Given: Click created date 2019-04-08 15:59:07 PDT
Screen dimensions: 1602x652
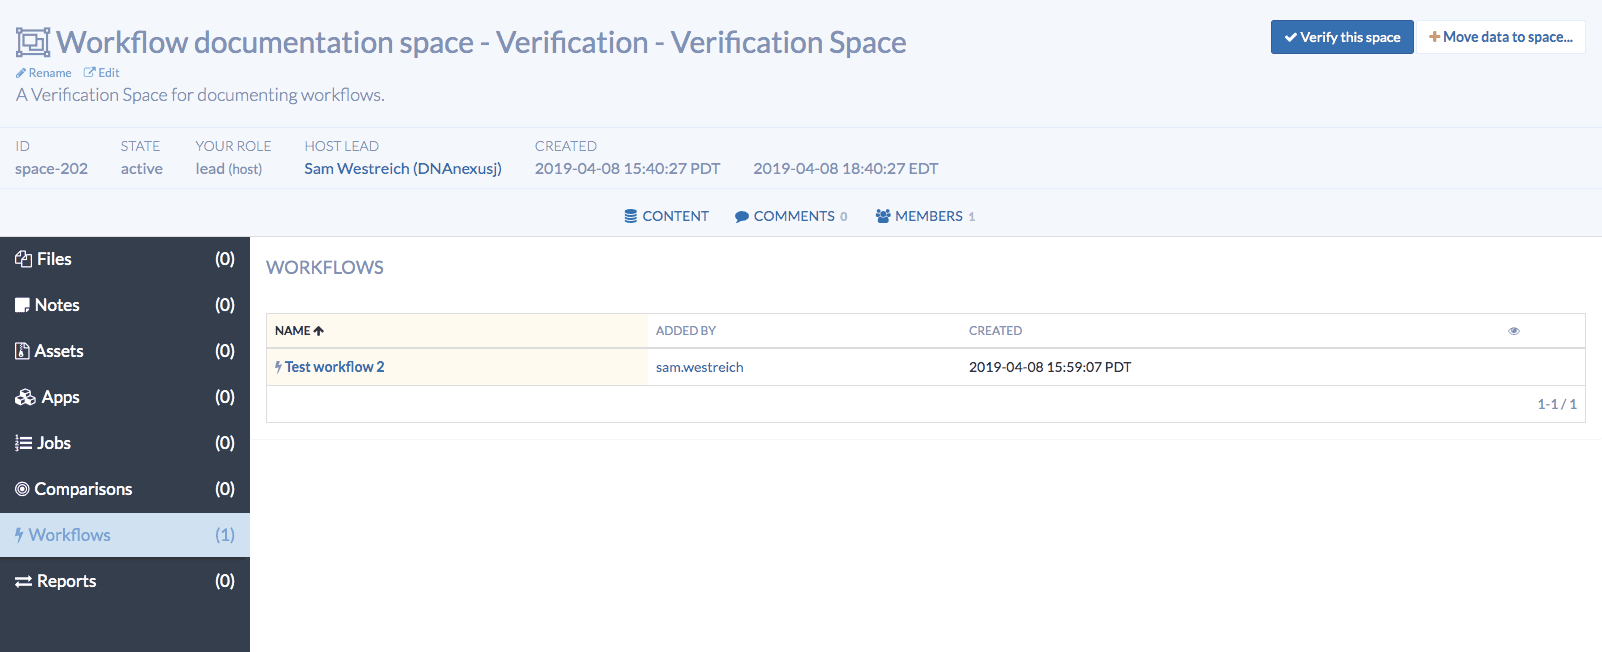Looking at the screenshot, I should coord(1050,367).
